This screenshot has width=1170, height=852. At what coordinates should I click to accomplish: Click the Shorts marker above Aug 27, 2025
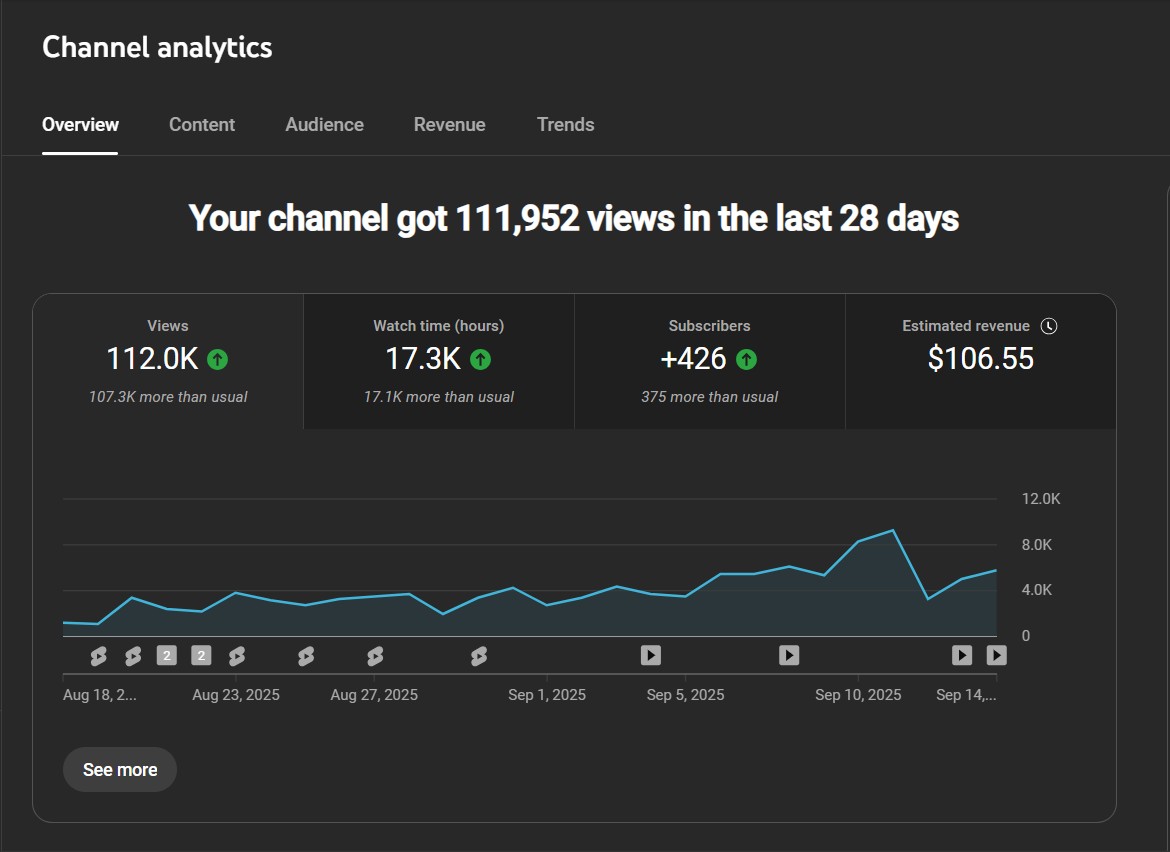pos(375,656)
